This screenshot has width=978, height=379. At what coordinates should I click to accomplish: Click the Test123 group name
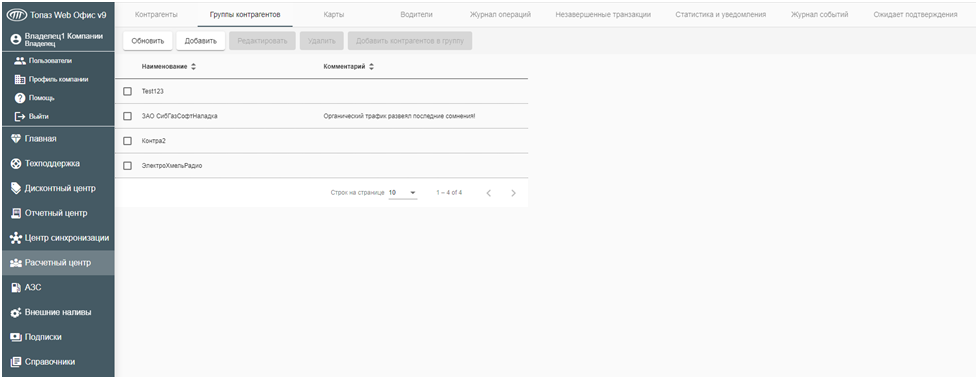pyautogui.click(x=152, y=92)
